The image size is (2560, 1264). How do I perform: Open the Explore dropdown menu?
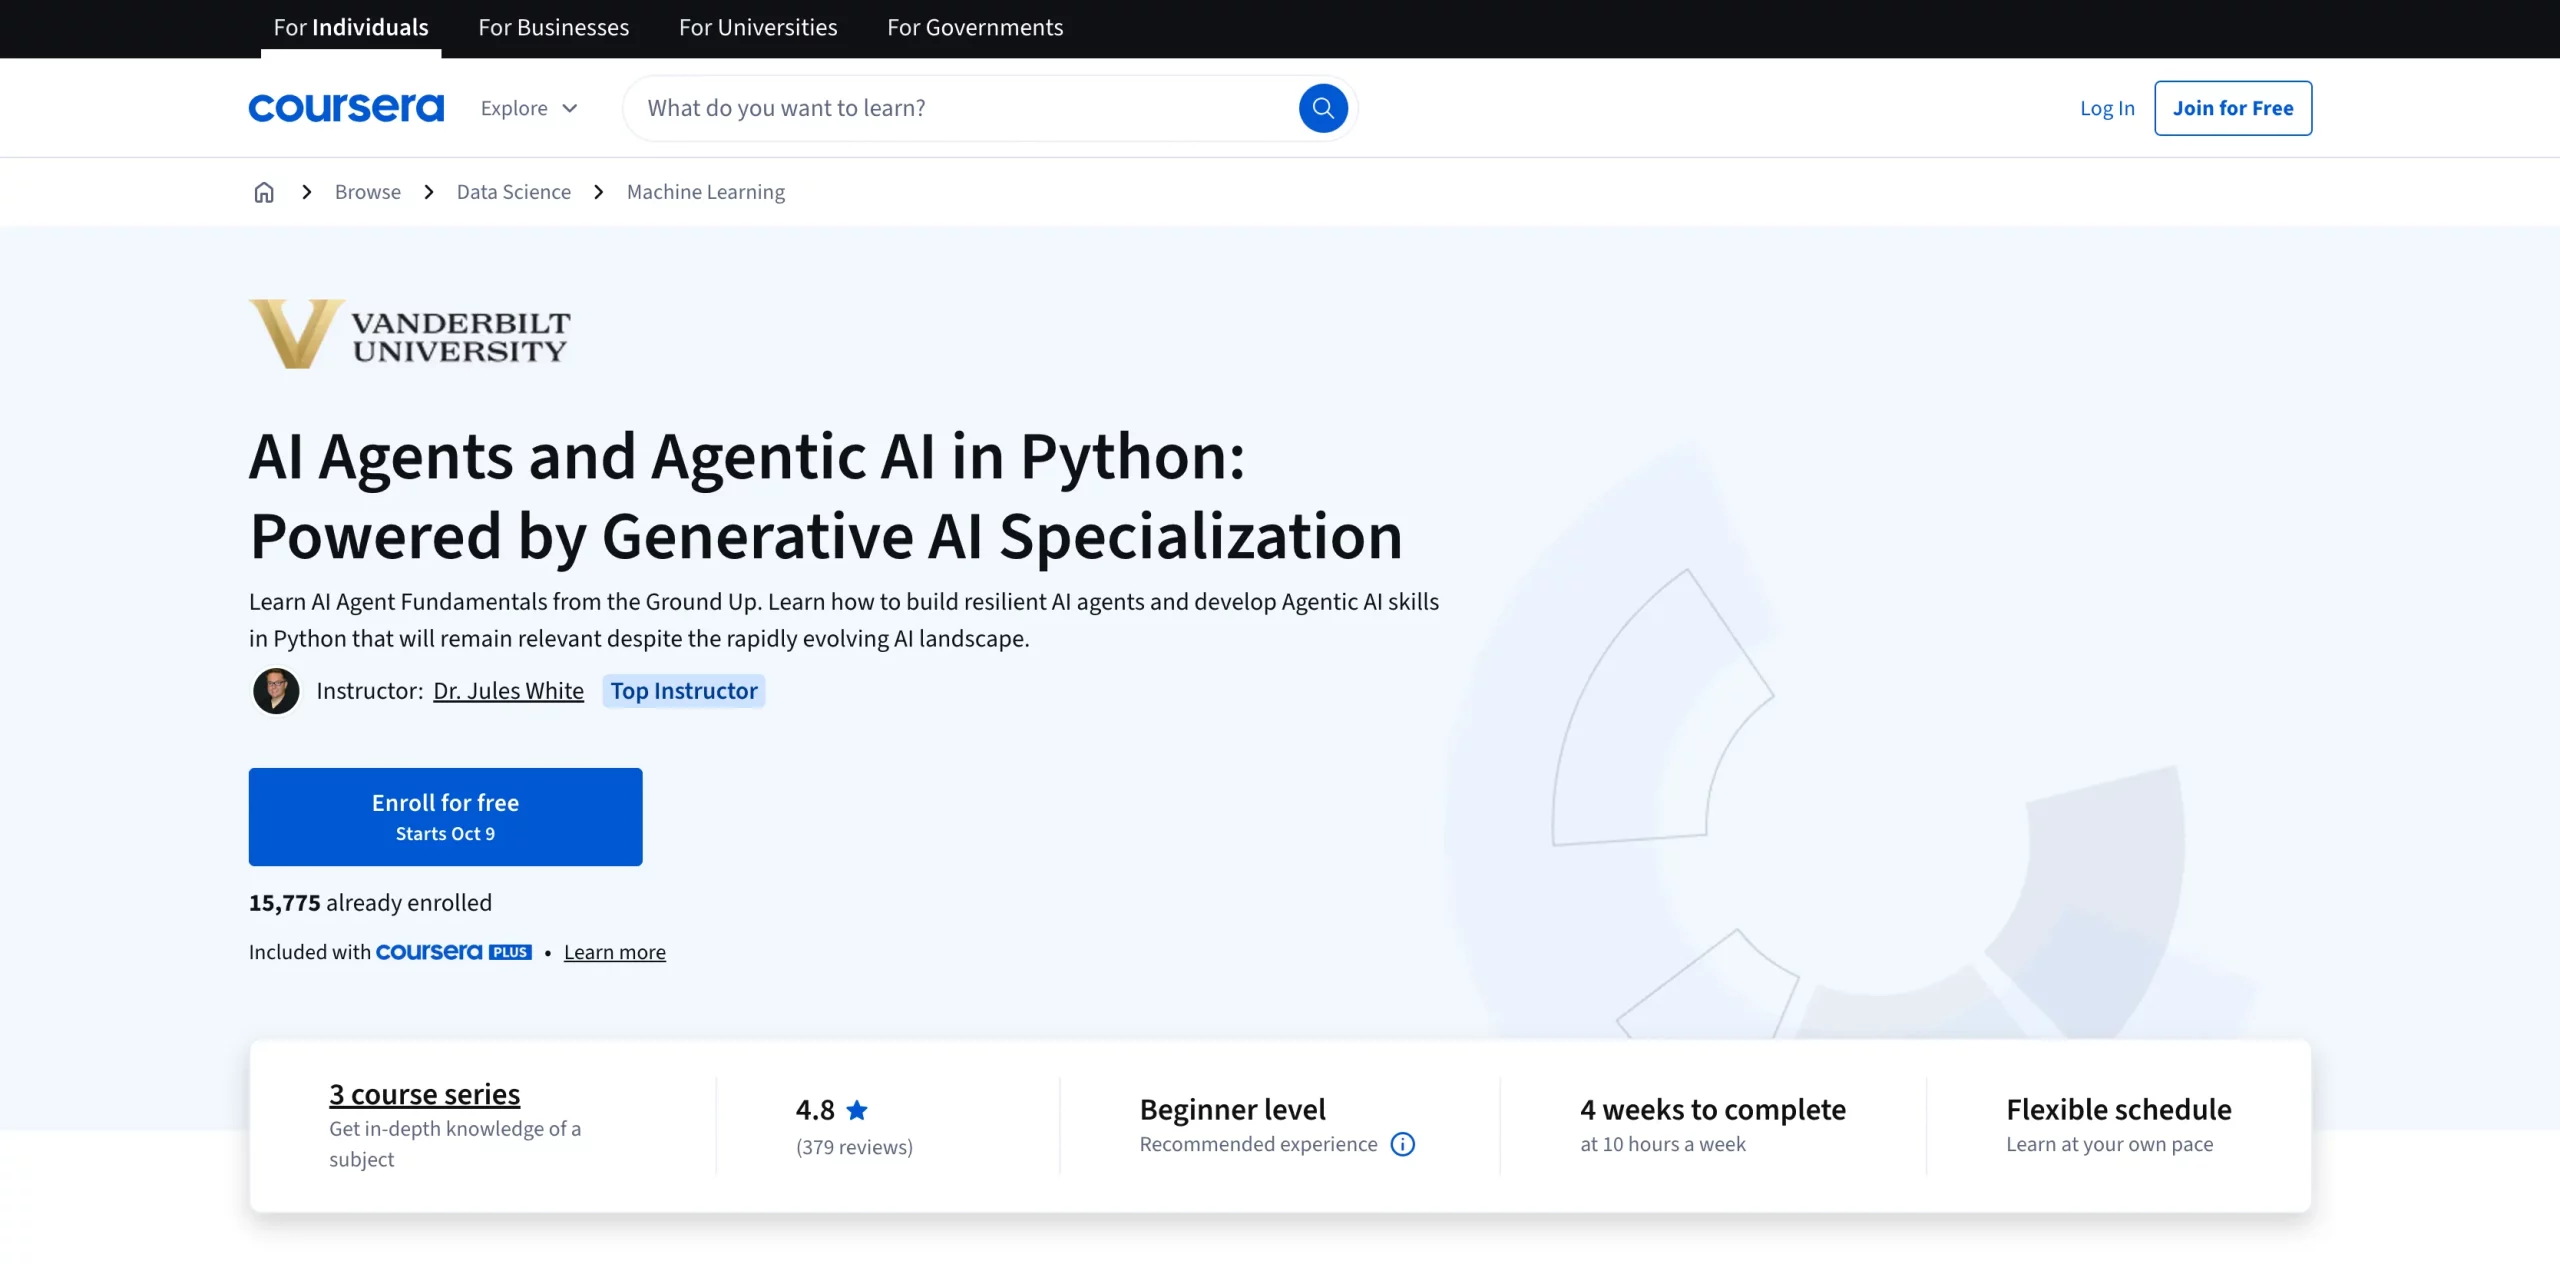point(529,108)
